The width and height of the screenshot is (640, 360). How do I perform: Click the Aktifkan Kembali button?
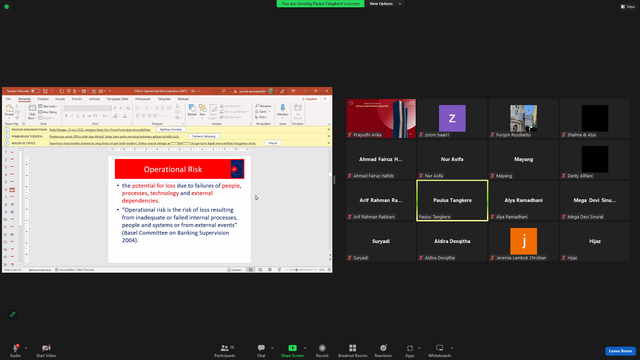click(x=171, y=129)
